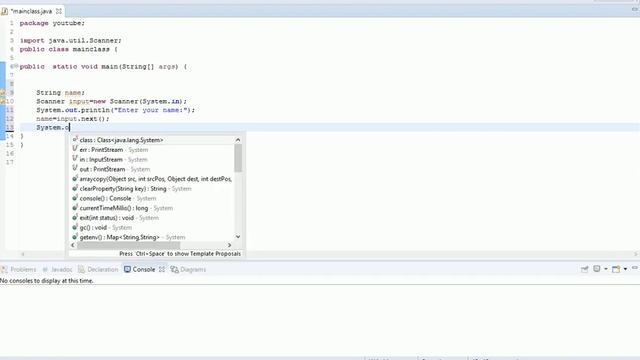
Task: Open the Declaration view tab
Action: point(98,269)
